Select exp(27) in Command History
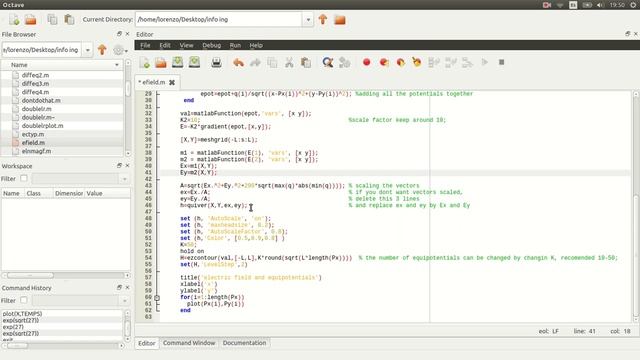This screenshot has height=360, width=640. (13, 327)
